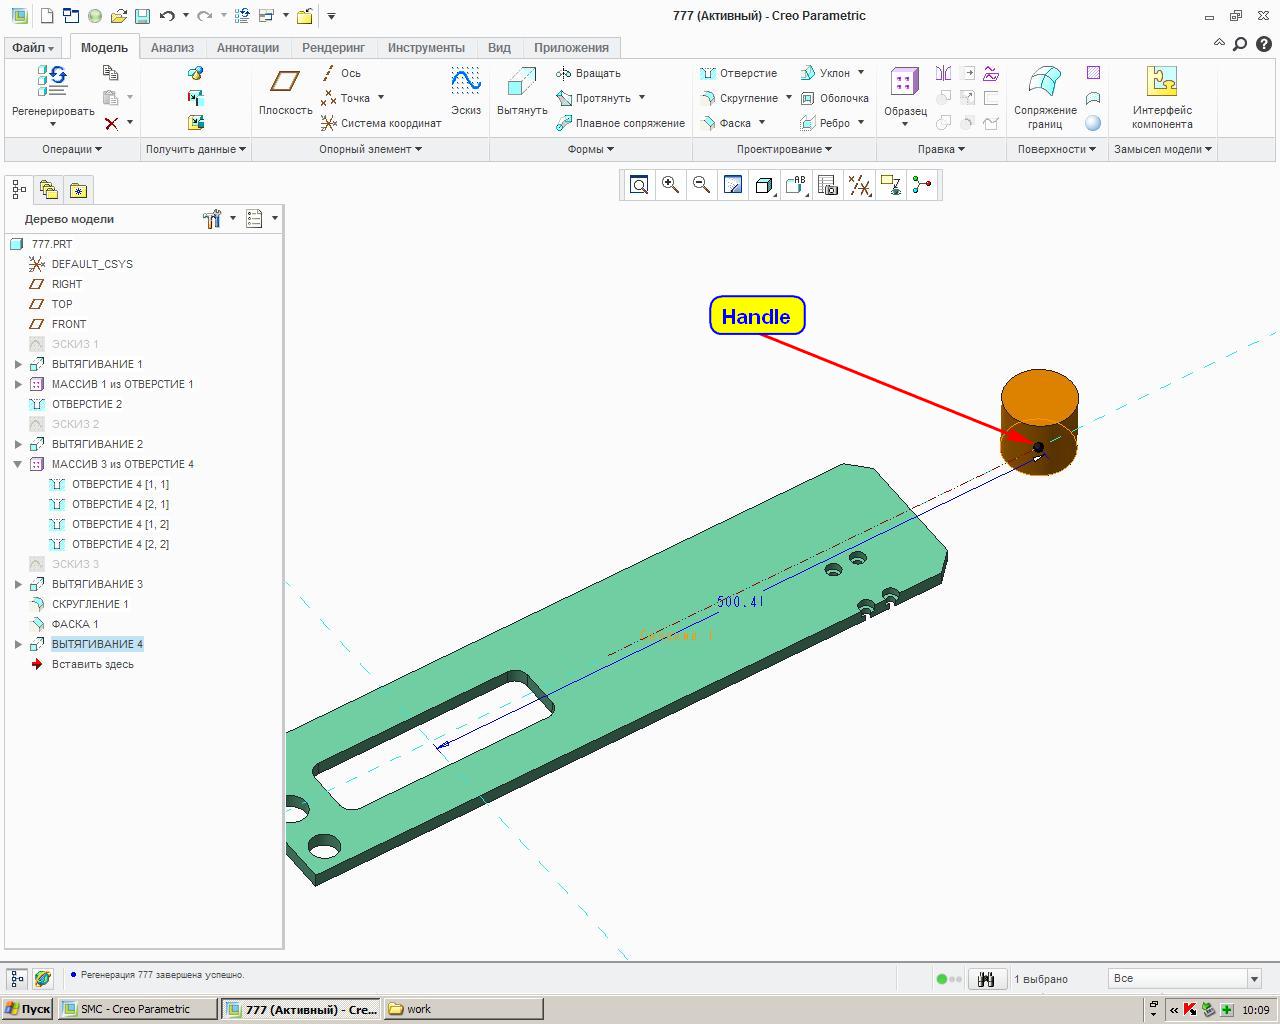Viewport: 1280px width, 1024px height.
Task: Select ОТВЕРСТИЕ 2 in model tree
Action: [x=87, y=404]
